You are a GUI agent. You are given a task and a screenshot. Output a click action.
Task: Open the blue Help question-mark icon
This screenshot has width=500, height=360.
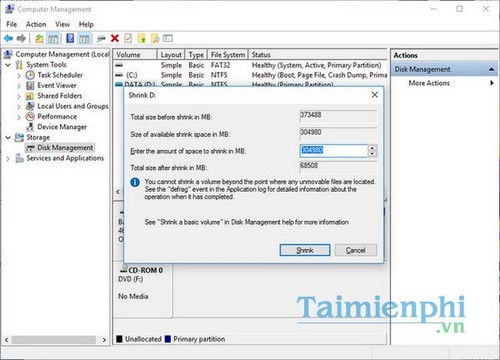pos(70,39)
